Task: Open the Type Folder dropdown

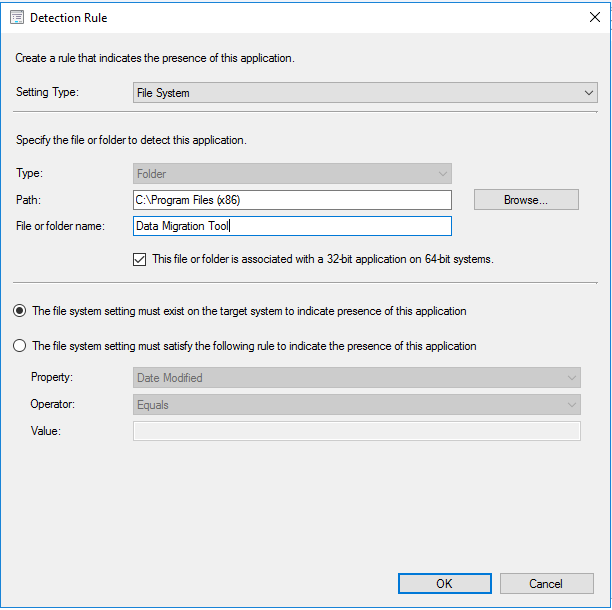Action: click(x=292, y=174)
